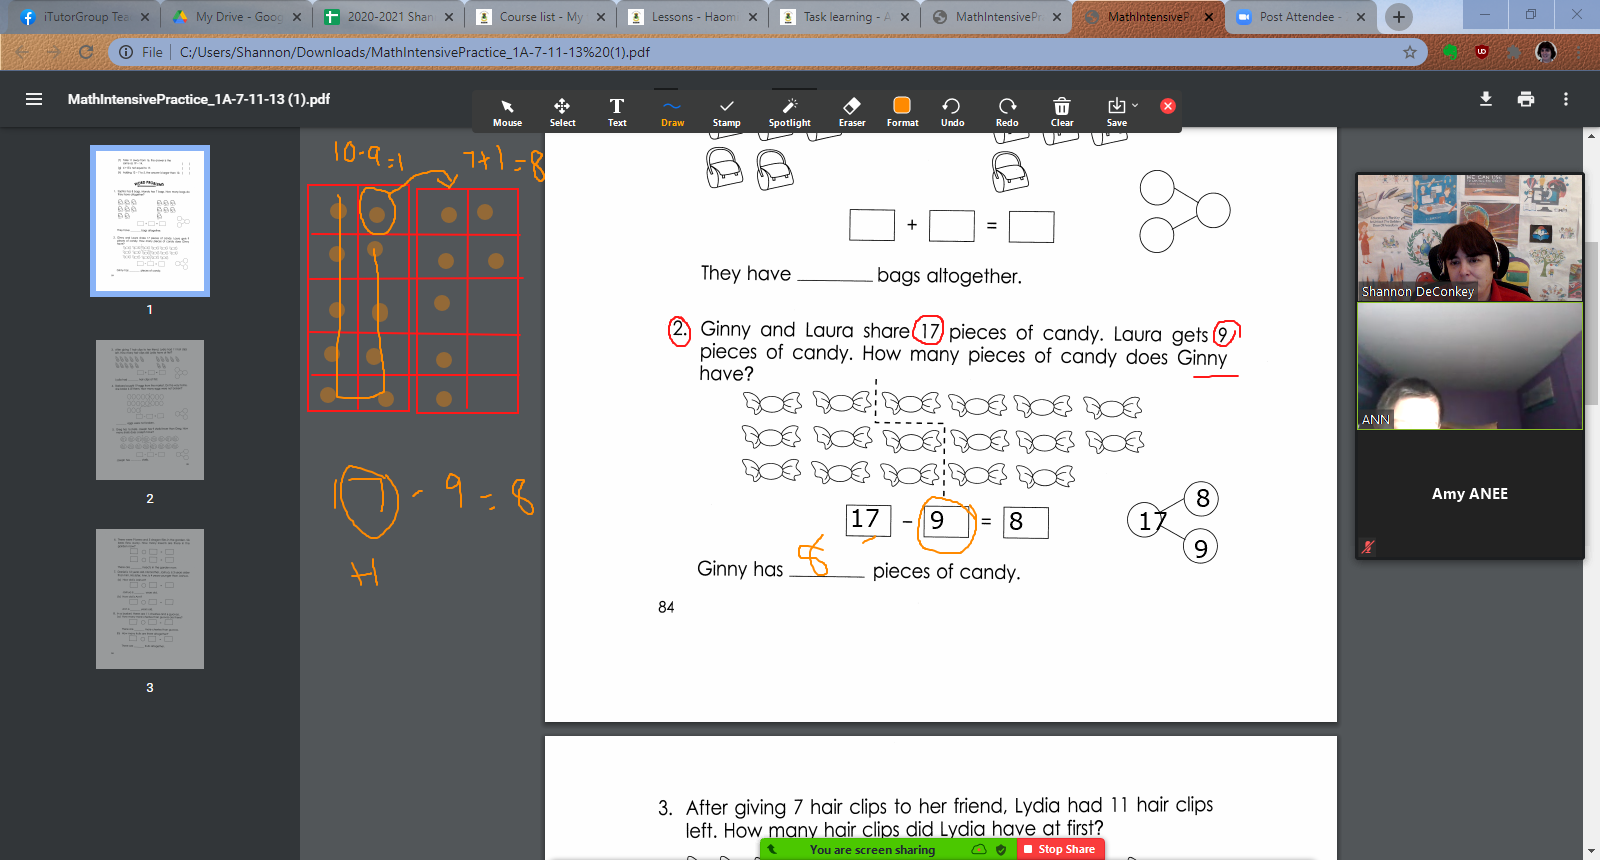
Task: Open a new browser tab
Action: point(1399,17)
